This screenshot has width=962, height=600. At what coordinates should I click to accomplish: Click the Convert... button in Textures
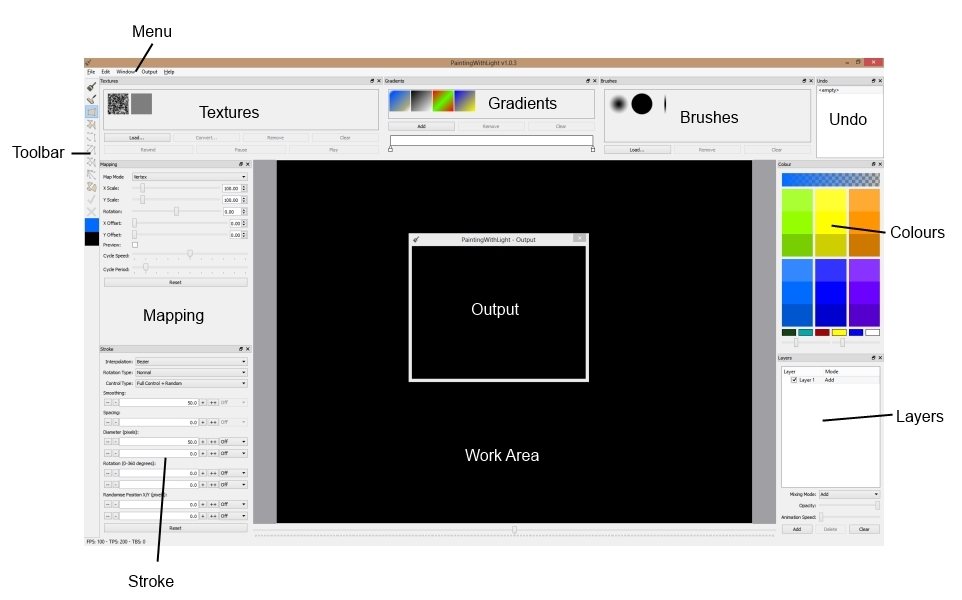[206, 138]
